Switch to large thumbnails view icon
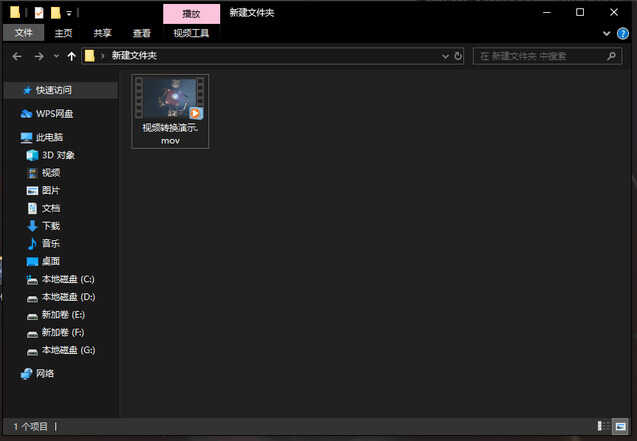Viewport: 637px width, 441px height. (620, 426)
